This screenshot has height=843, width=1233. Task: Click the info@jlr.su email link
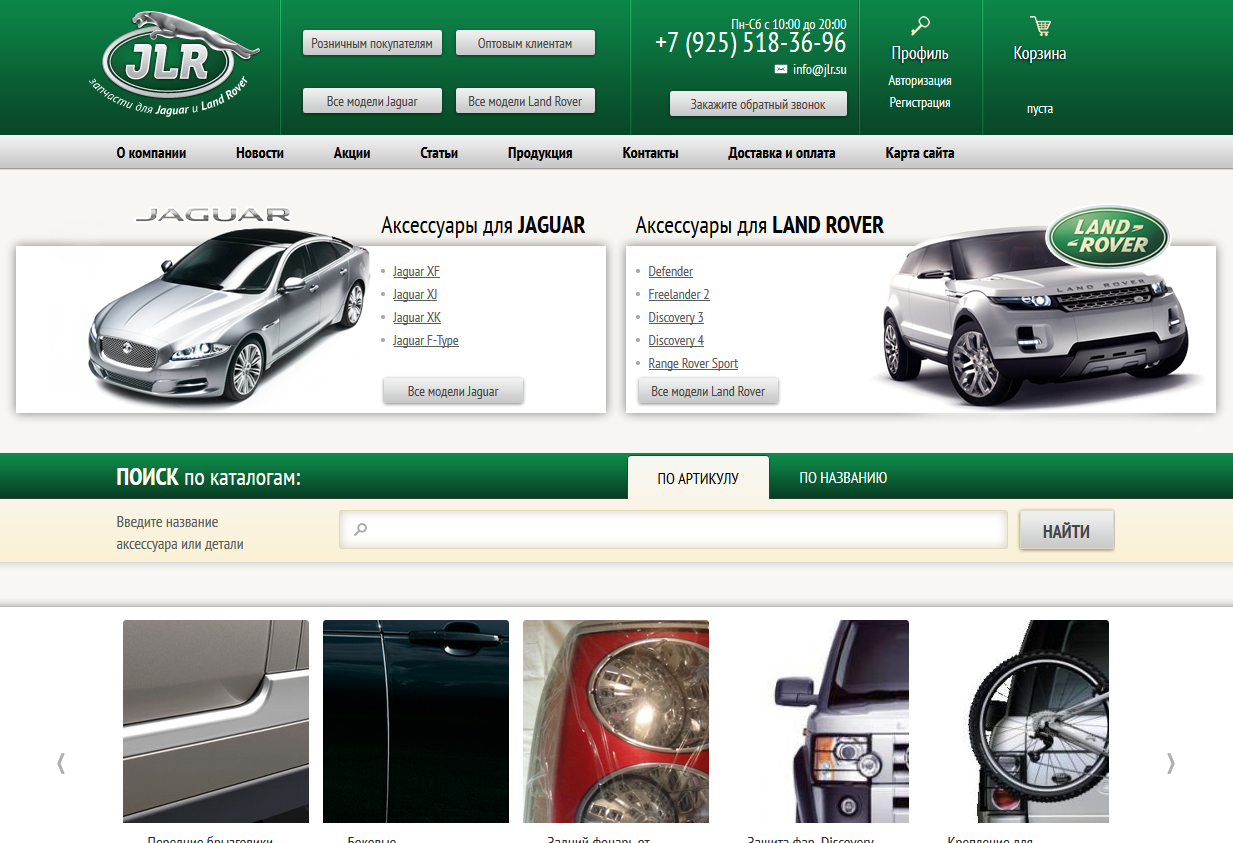(820, 69)
